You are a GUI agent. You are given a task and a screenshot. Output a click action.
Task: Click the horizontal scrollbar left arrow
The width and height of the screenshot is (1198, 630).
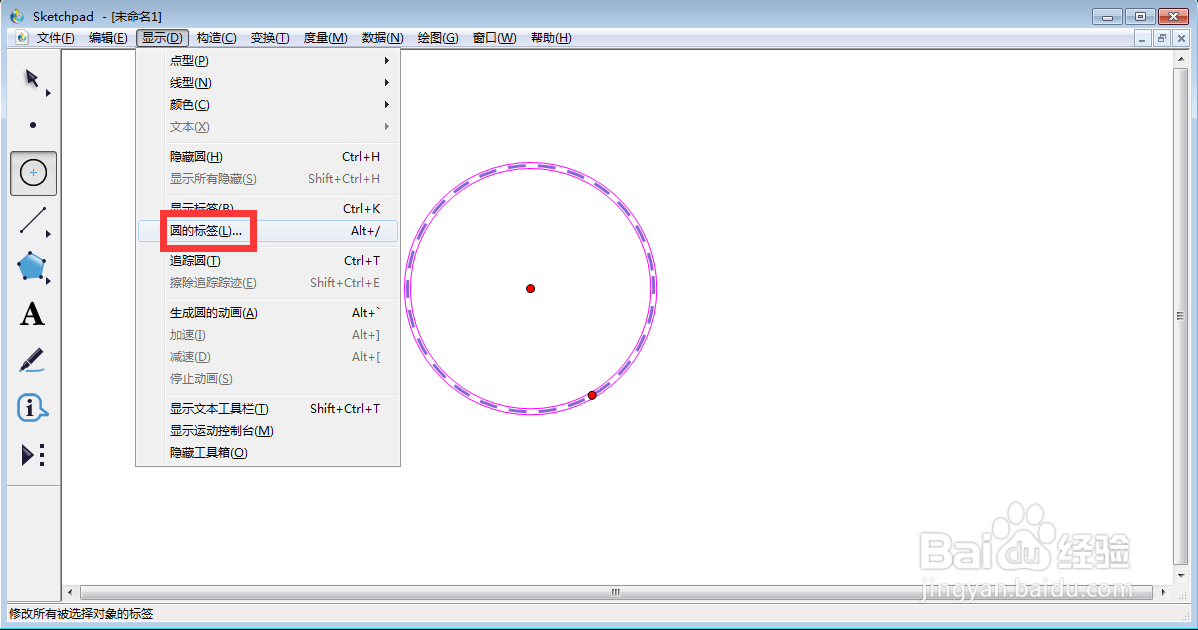coord(70,592)
